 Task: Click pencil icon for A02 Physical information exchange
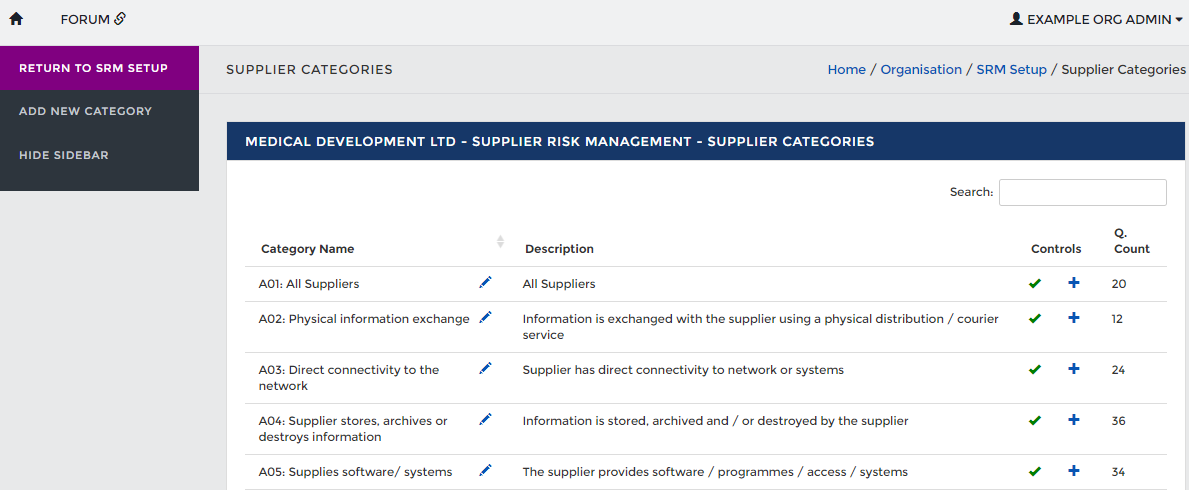pos(485,318)
